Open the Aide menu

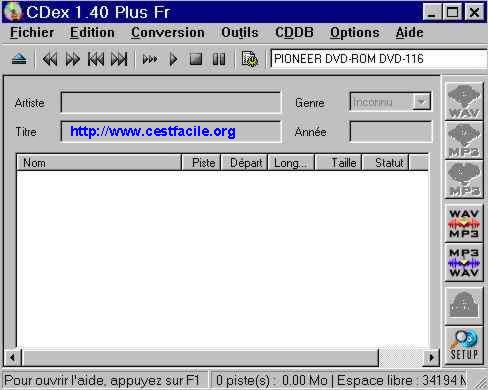(409, 33)
